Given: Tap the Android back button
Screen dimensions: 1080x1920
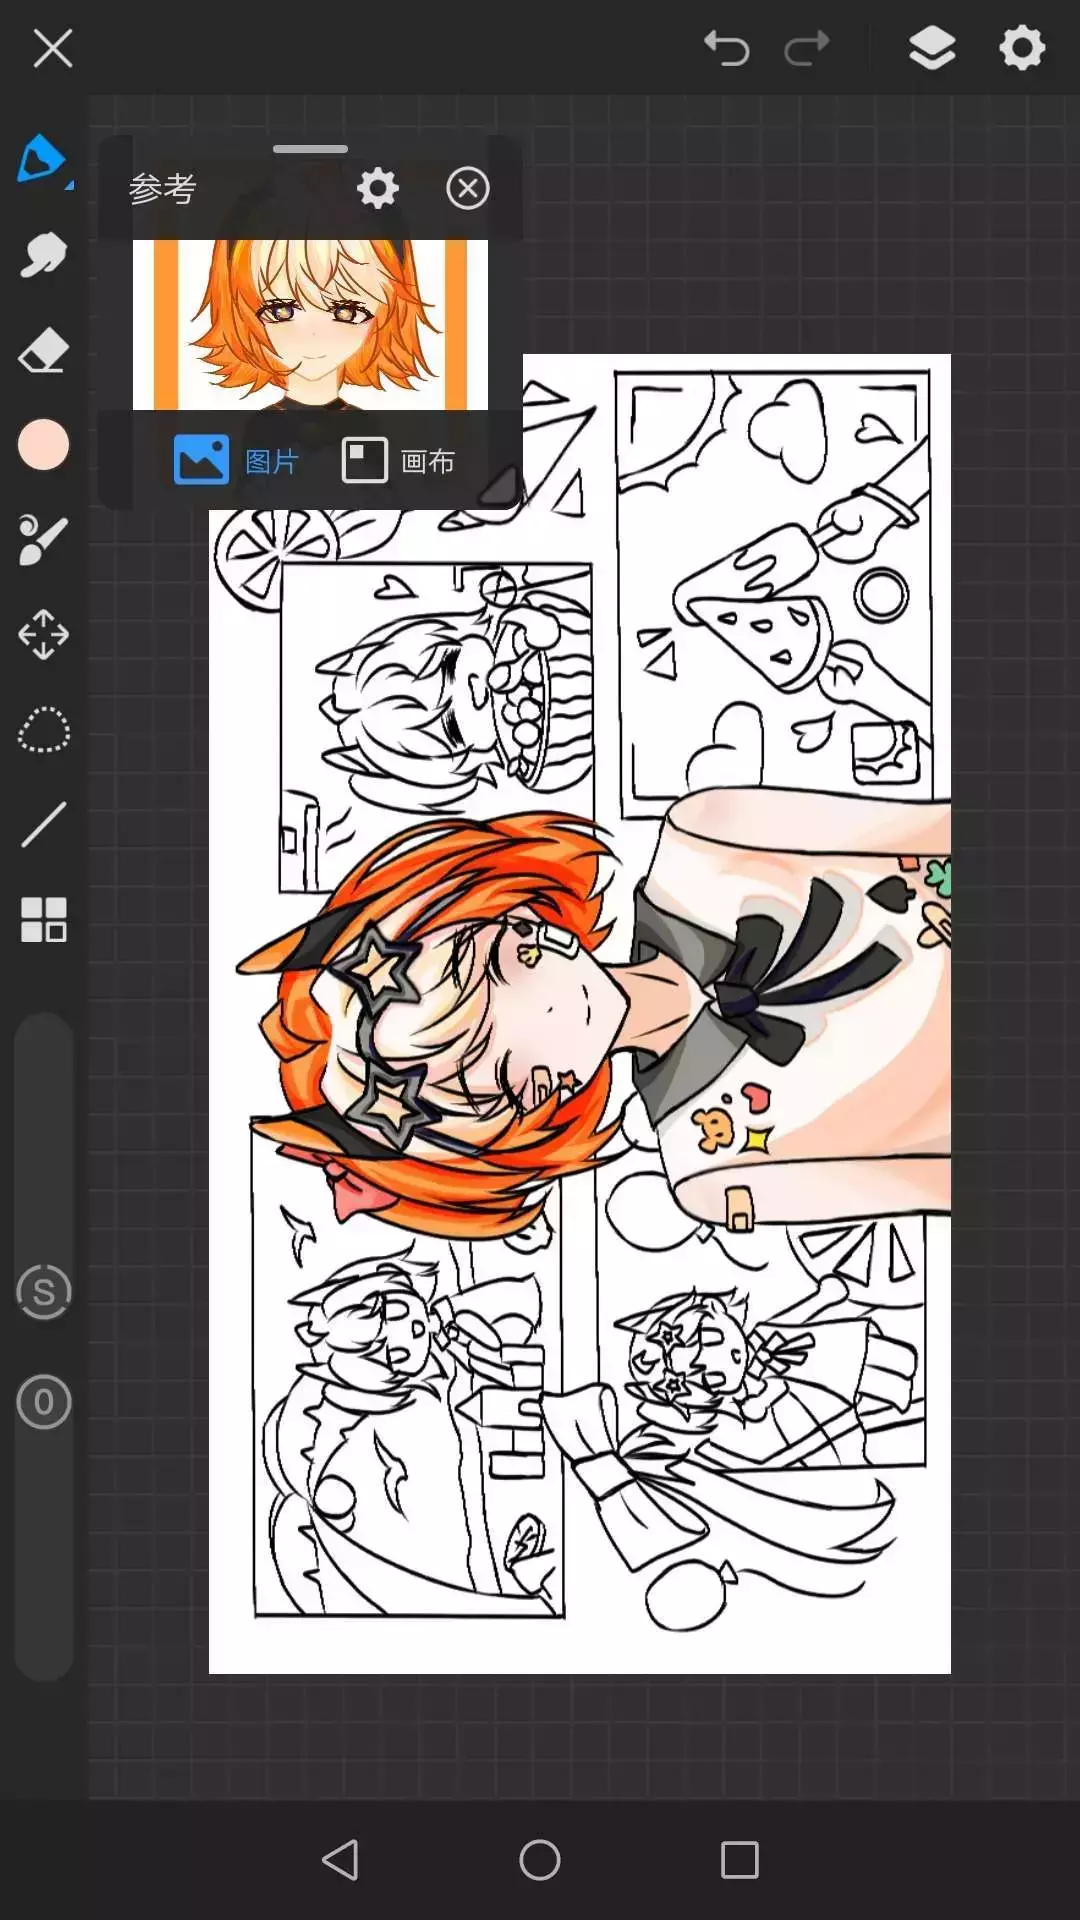Looking at the screenshot, I should click(x=340, y=1860).
